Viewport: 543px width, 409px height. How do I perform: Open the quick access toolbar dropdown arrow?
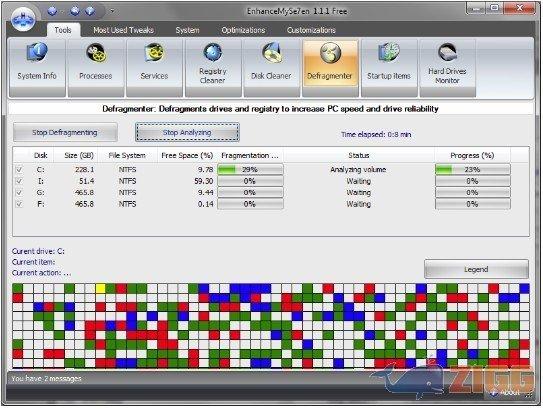click(112, 11)
